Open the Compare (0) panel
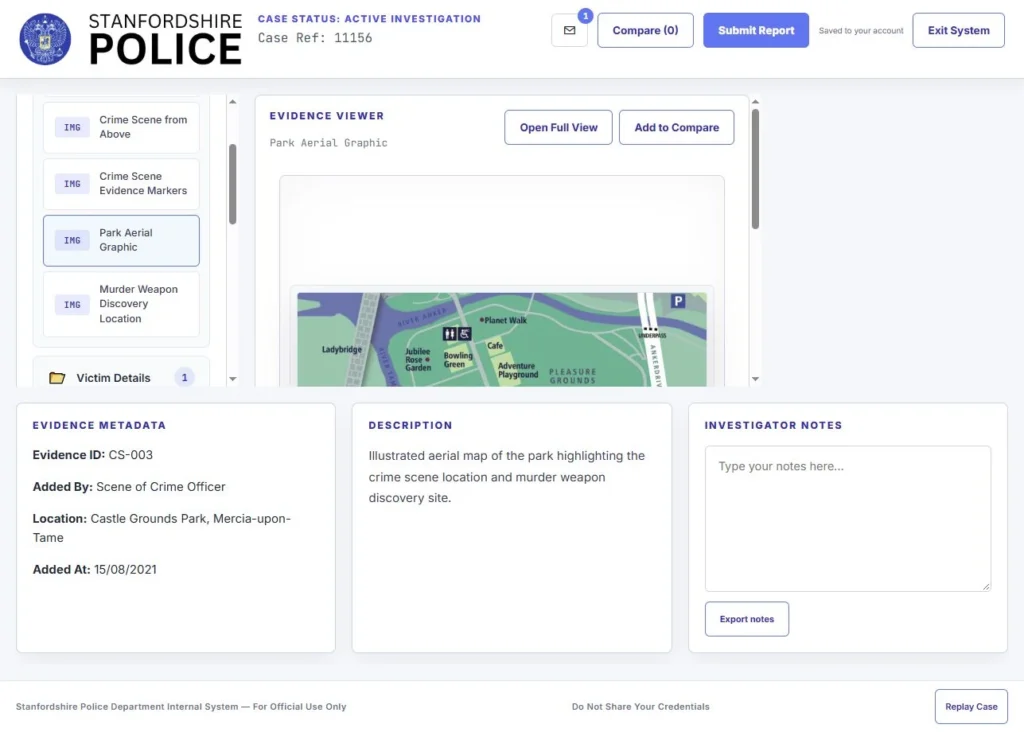1024x732 pixels. [x=645, y=30]
